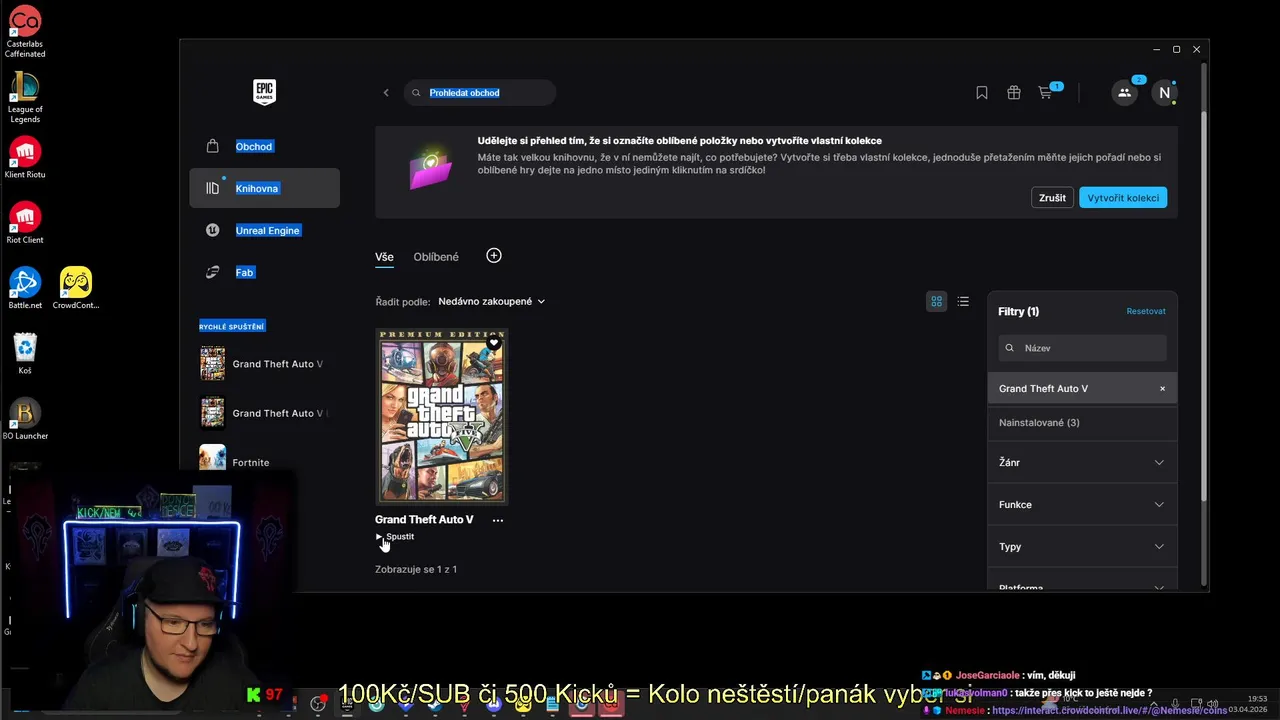This screenshot has height=720, width=1280.
Task: Click the Název filter input
Action: (x=1082, y=348)
